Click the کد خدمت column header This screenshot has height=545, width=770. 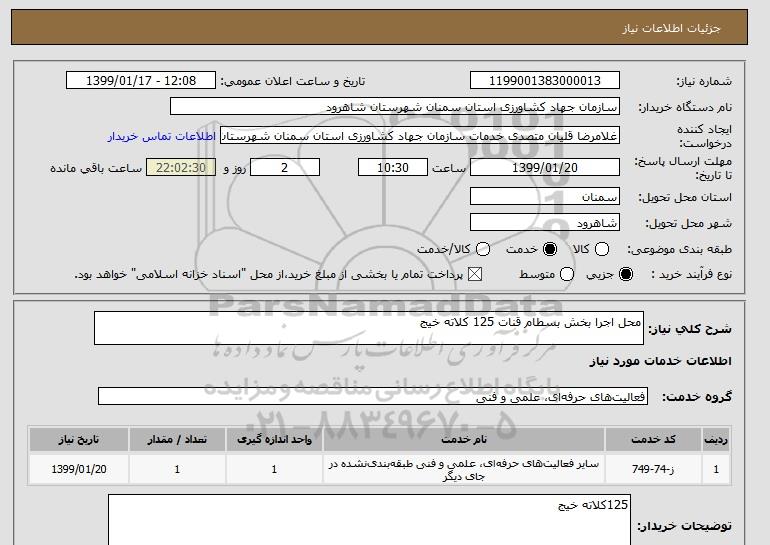[x=653, y=439]
